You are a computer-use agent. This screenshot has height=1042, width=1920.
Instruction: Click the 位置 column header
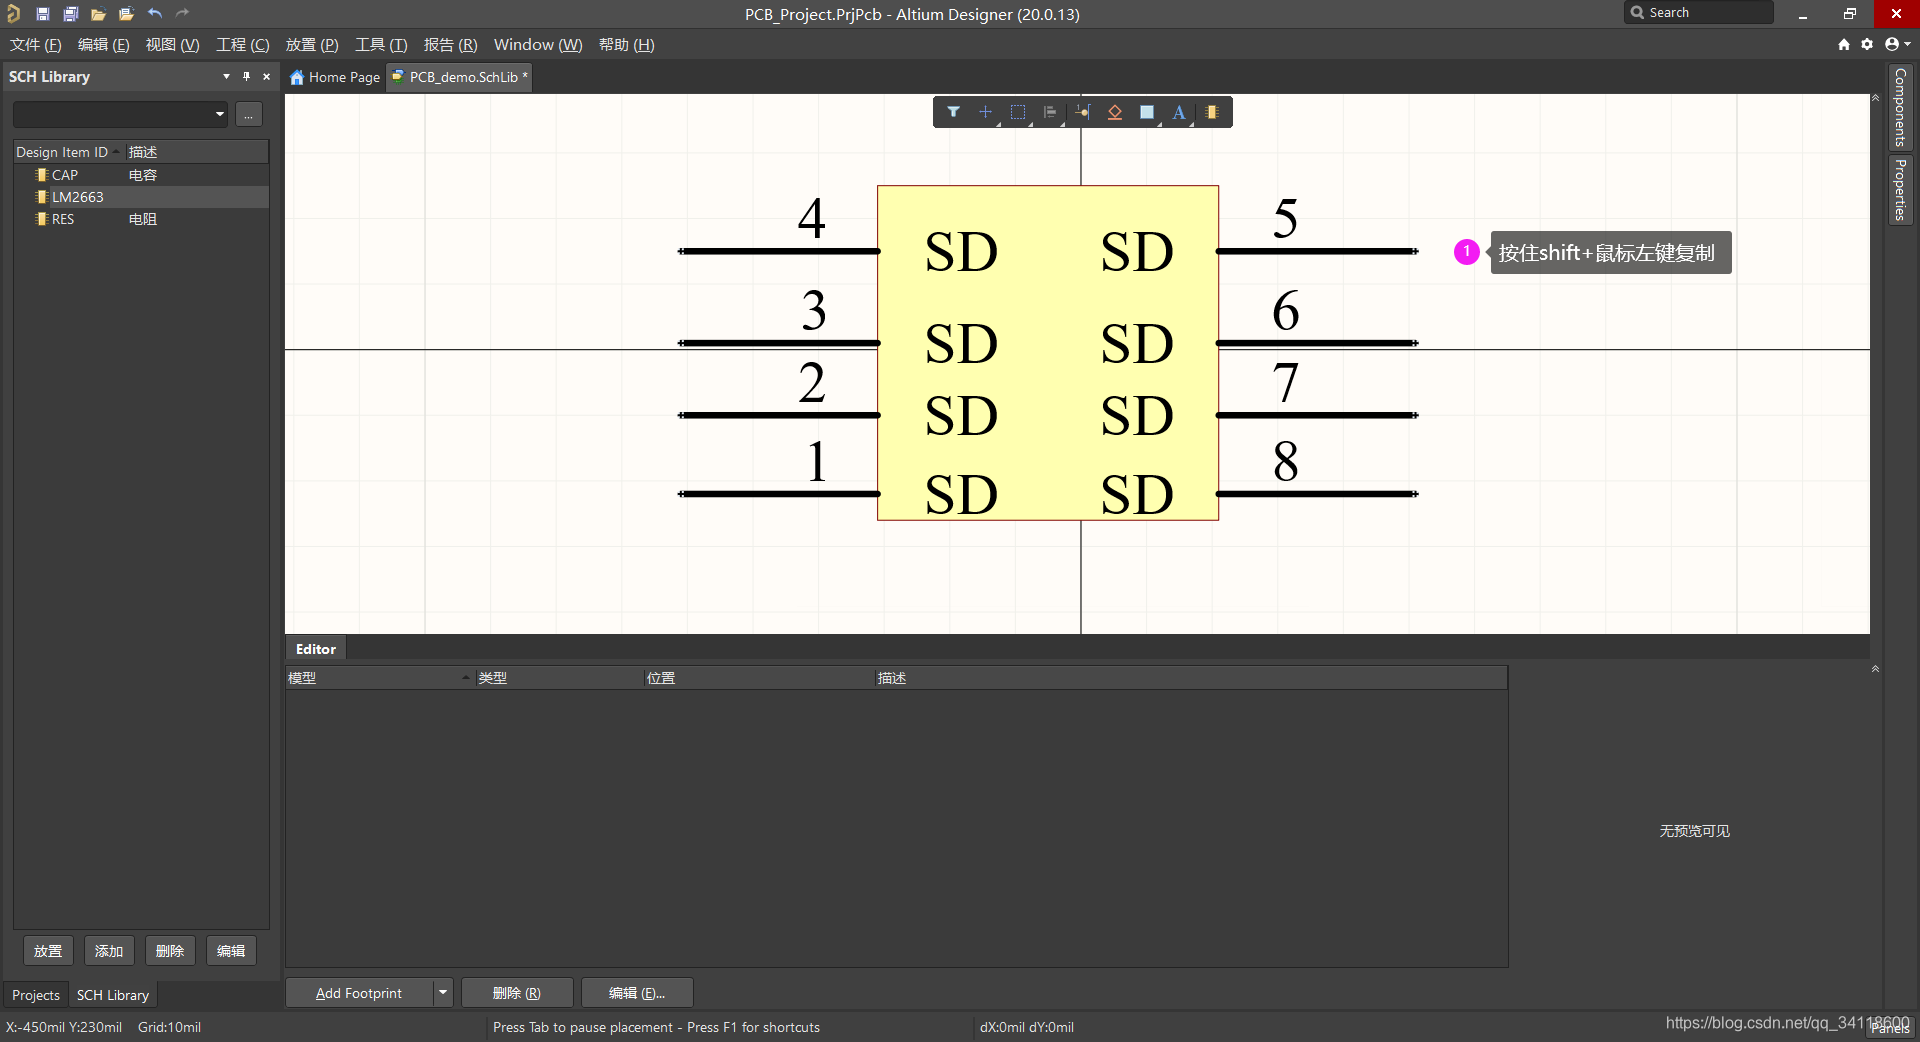point(760,678)
